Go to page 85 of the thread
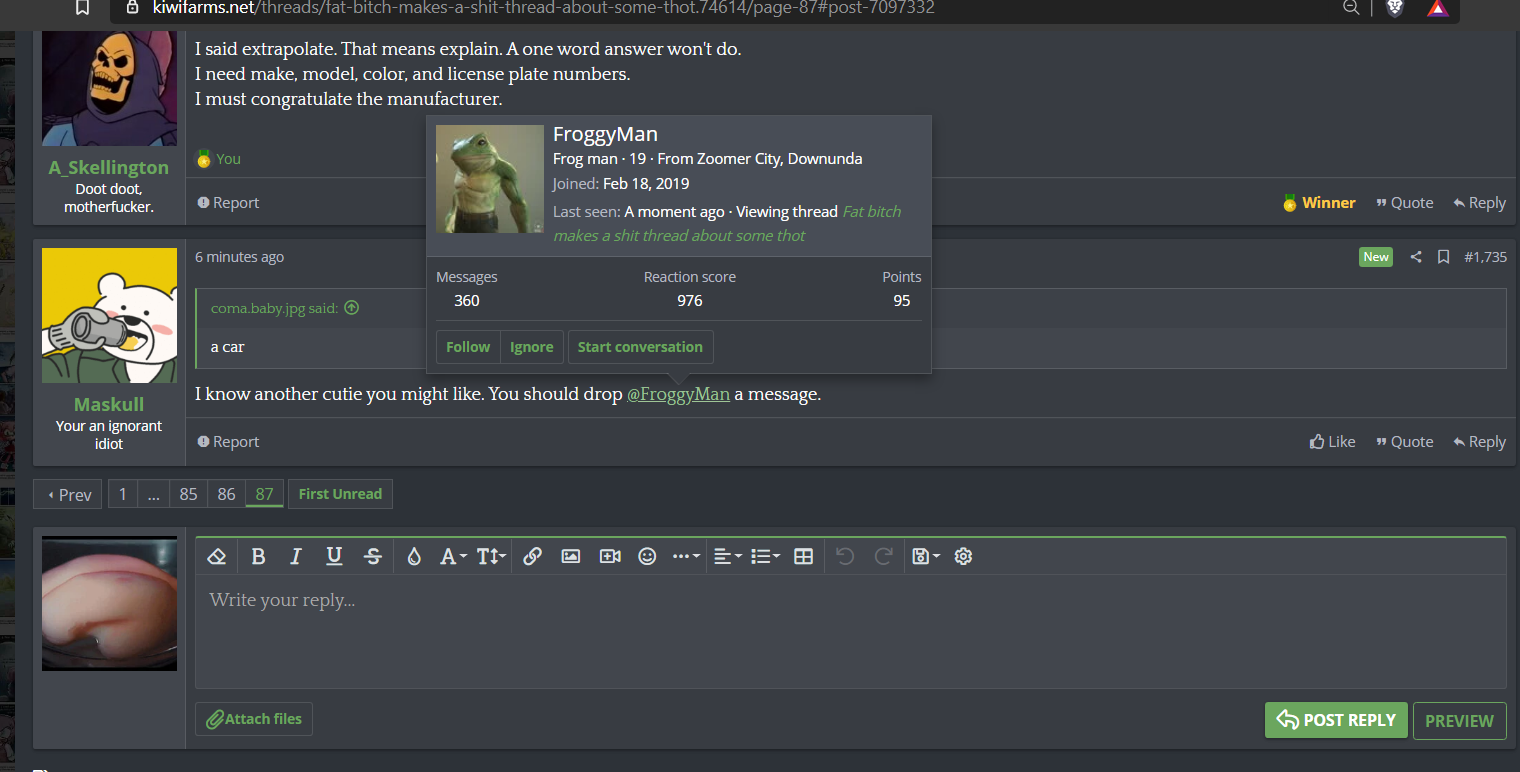The image size is (1520, 772). (188, 494)
